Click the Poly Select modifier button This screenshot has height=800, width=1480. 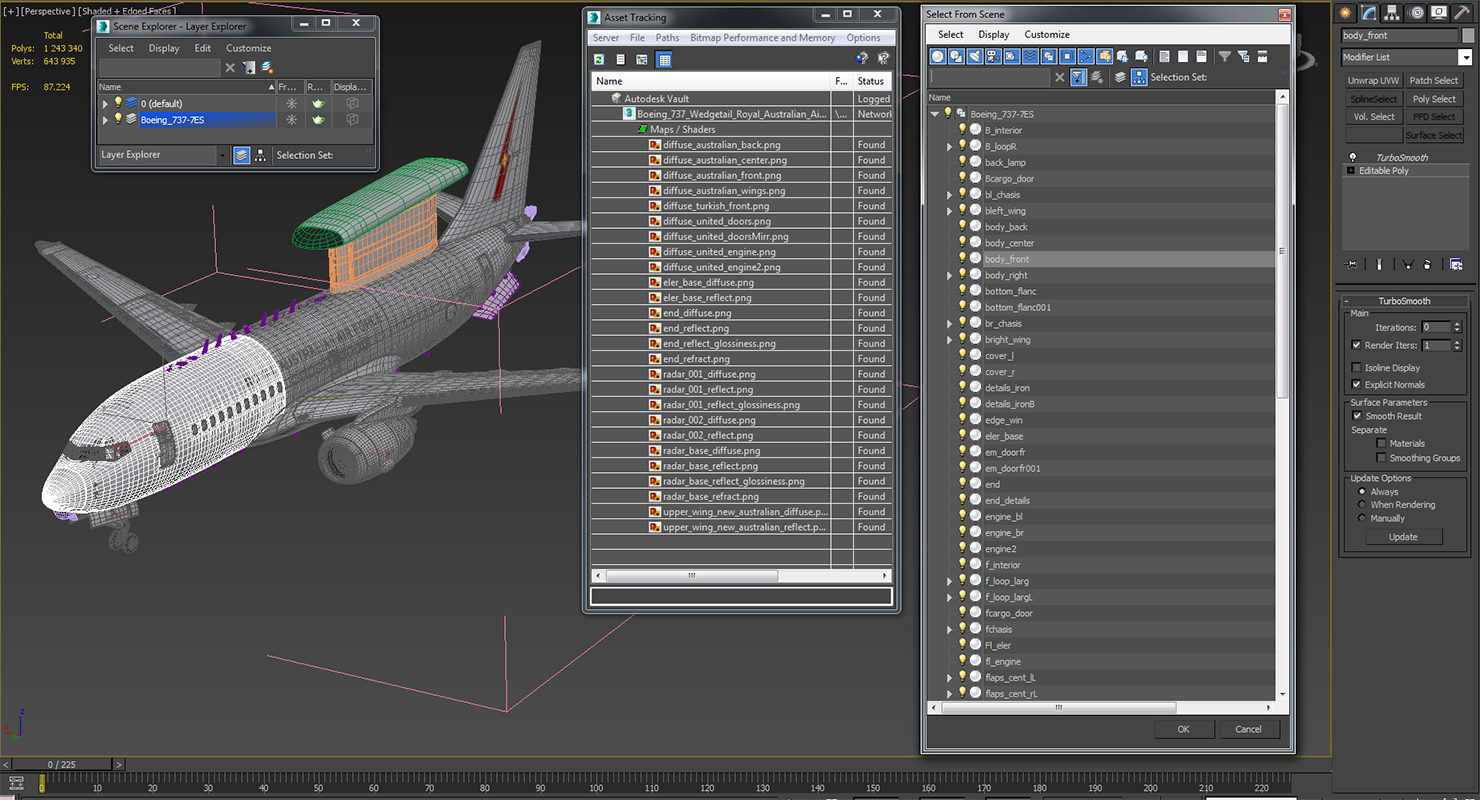(1434, 99)
